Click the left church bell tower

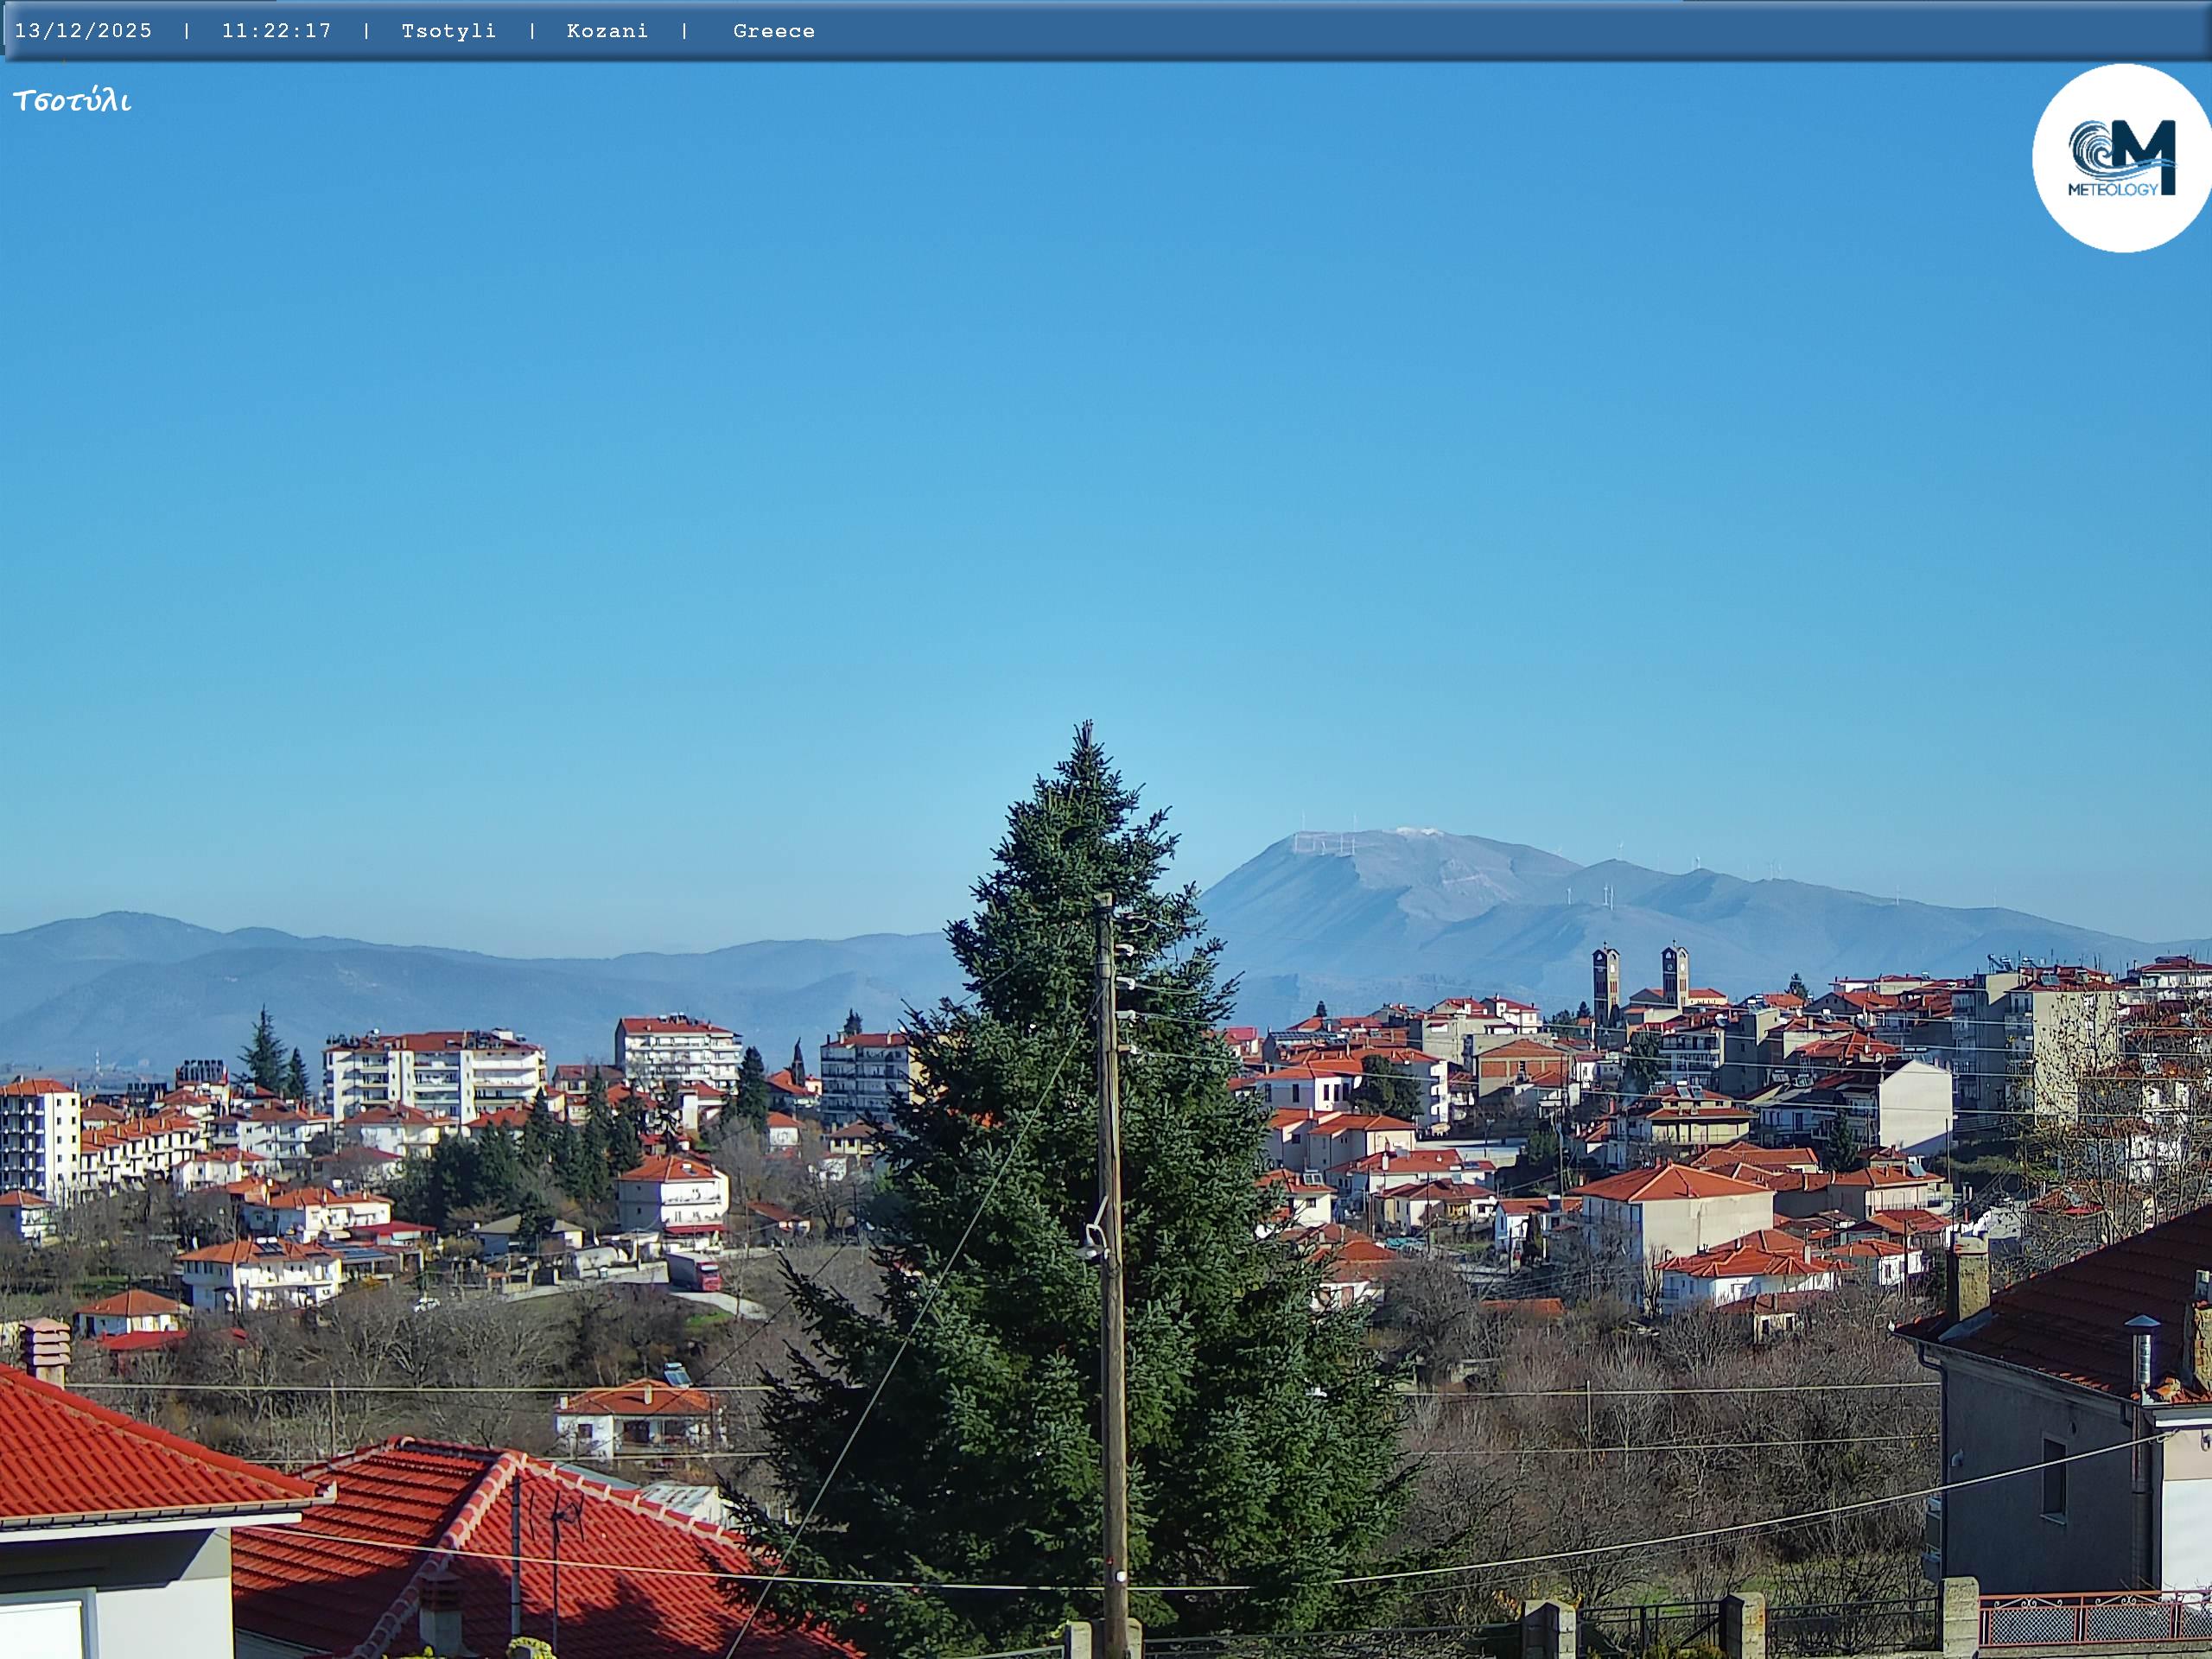point(1605,980)
